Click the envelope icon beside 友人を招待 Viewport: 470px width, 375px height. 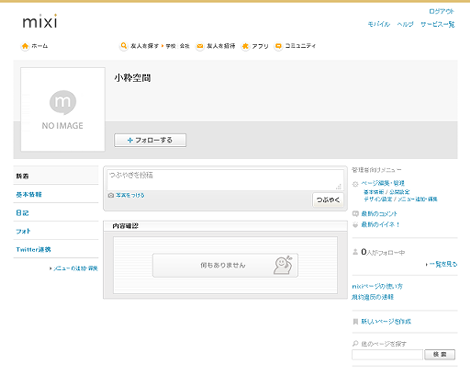click(x=200, y=46)
